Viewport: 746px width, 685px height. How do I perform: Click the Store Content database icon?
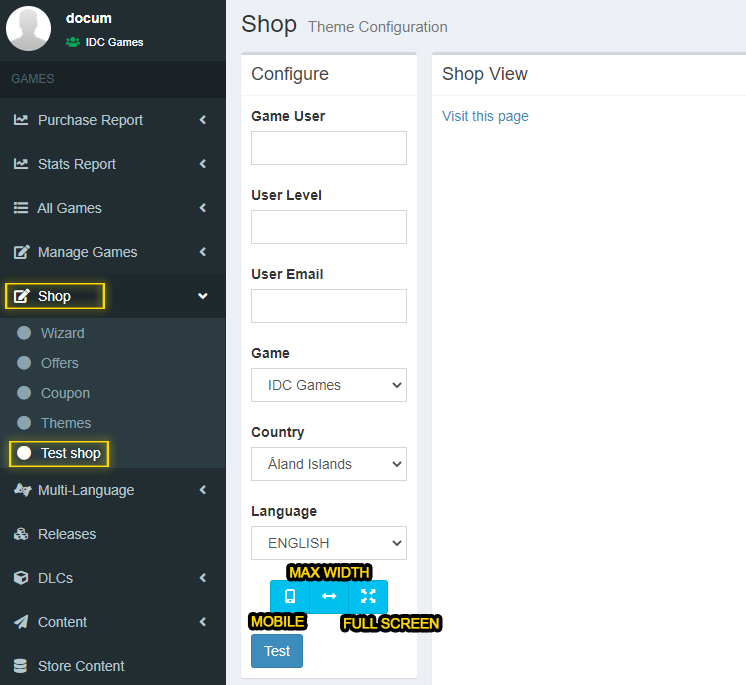20,666
